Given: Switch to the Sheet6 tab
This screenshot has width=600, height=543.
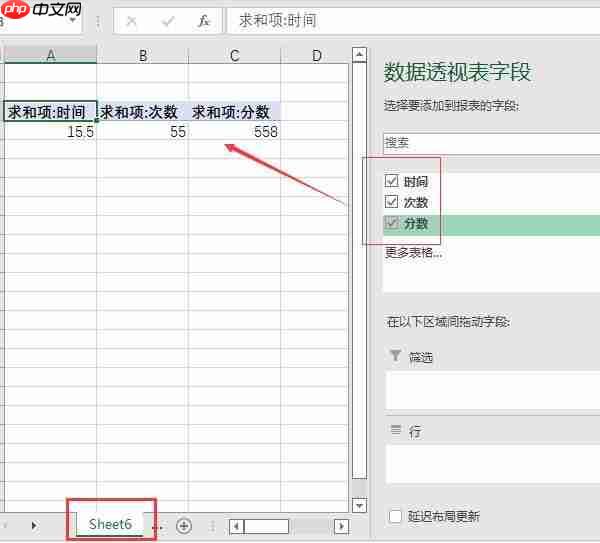Looking at the screenshot, I should tap(110, 524).
